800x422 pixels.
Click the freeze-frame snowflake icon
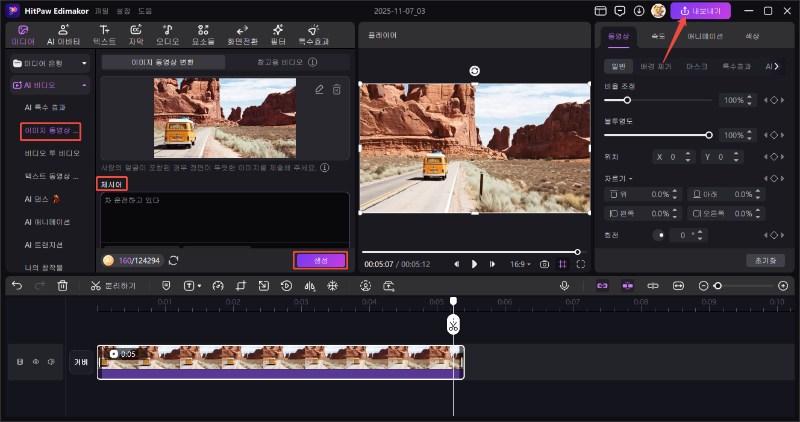(x=332, y=286)
